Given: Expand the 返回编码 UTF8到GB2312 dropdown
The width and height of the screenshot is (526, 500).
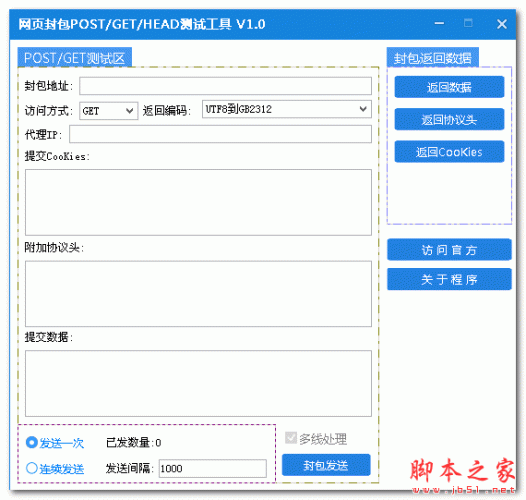Looking at the screenshot, I should tap(287, 109).
